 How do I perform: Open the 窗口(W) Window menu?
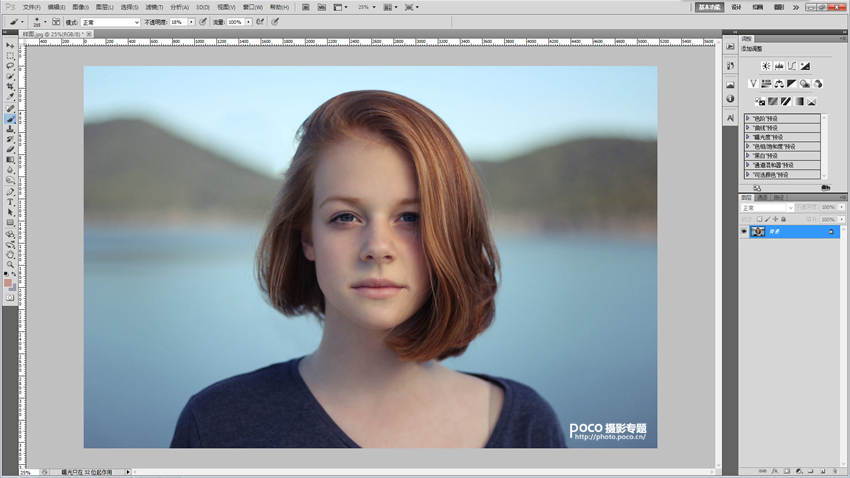(x=253, y=7)
